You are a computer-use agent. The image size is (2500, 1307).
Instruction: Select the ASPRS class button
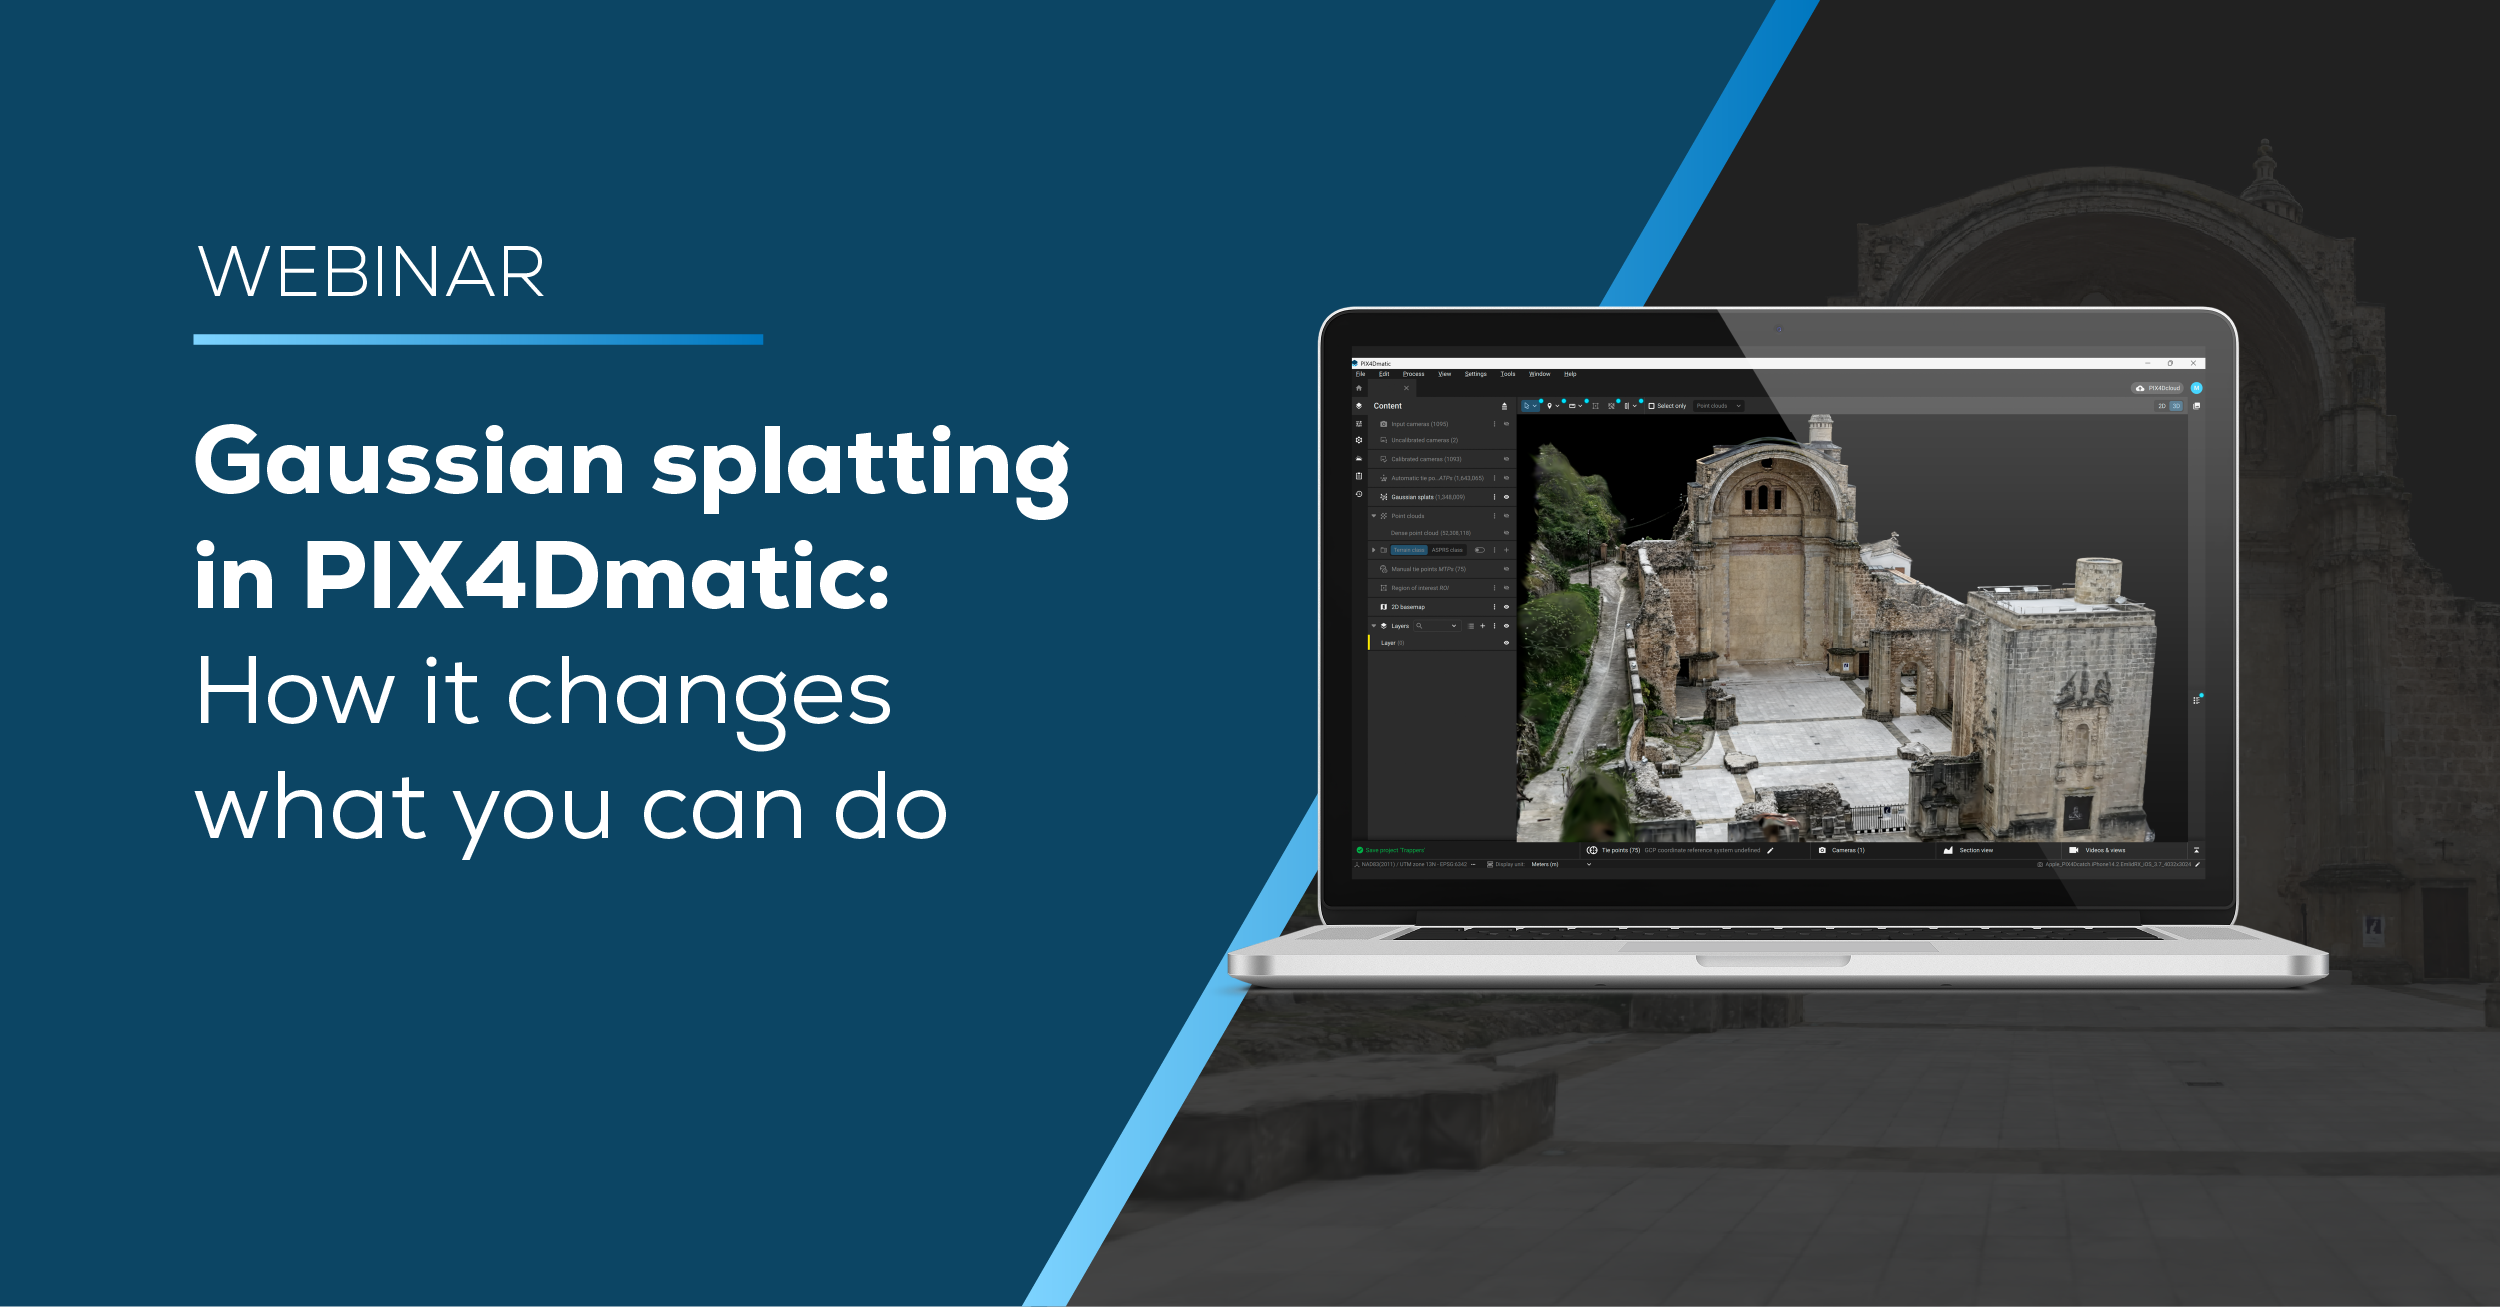coord(1447,550)
